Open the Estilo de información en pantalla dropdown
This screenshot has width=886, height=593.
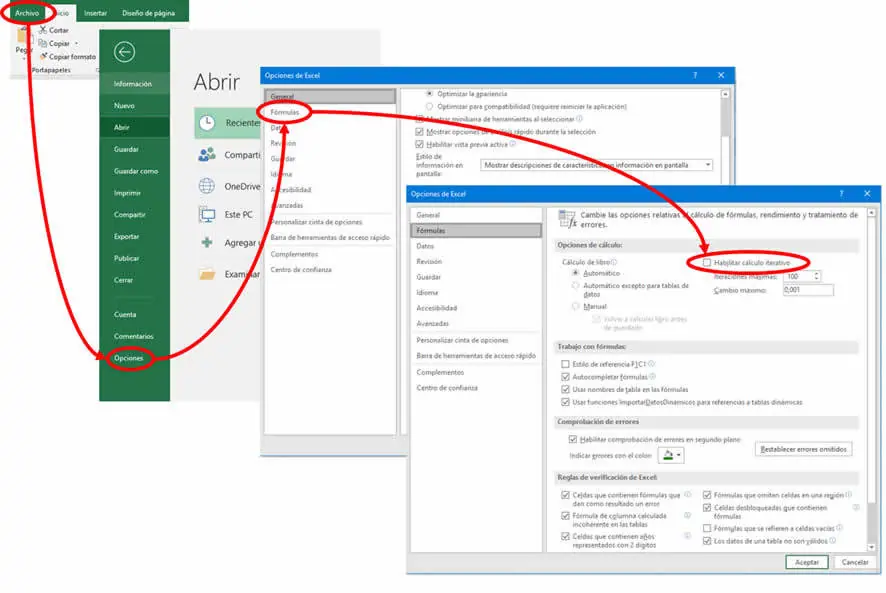[x=707, y=165]
